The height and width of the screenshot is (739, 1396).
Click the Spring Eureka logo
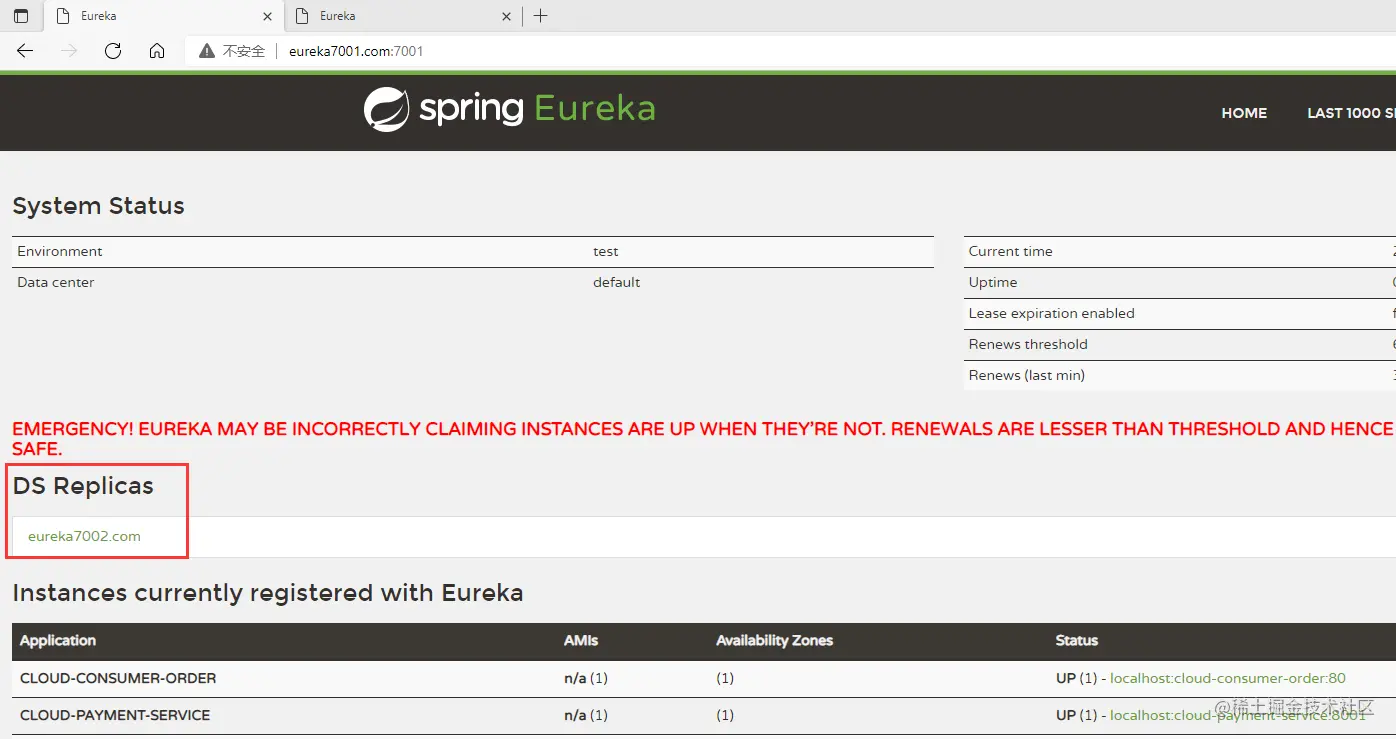click(x=509, y=109)
